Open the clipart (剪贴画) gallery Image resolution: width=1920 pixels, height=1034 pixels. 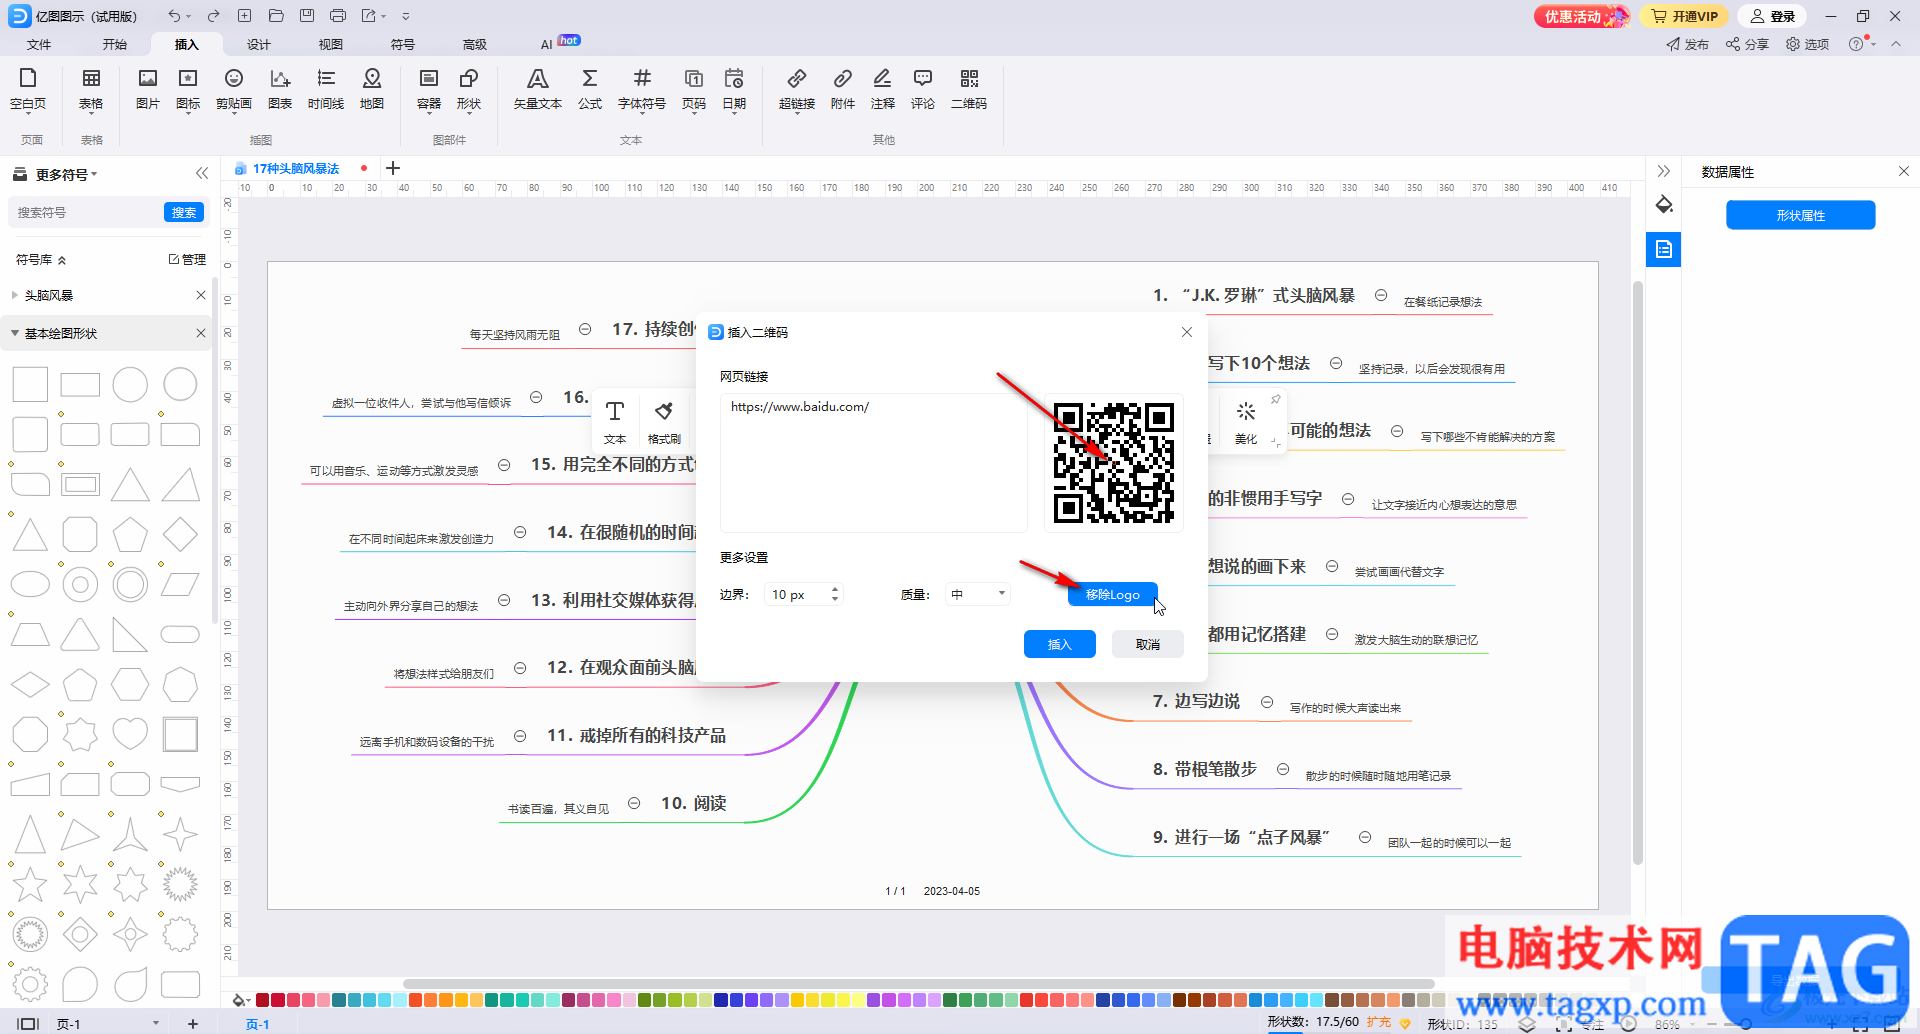click(x=234, y=89)
